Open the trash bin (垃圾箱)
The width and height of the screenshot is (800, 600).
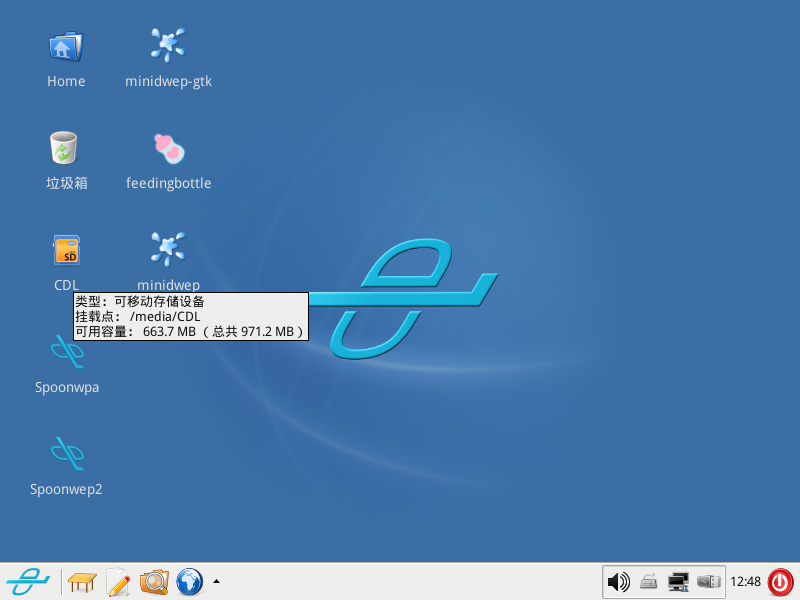point(66,148)
